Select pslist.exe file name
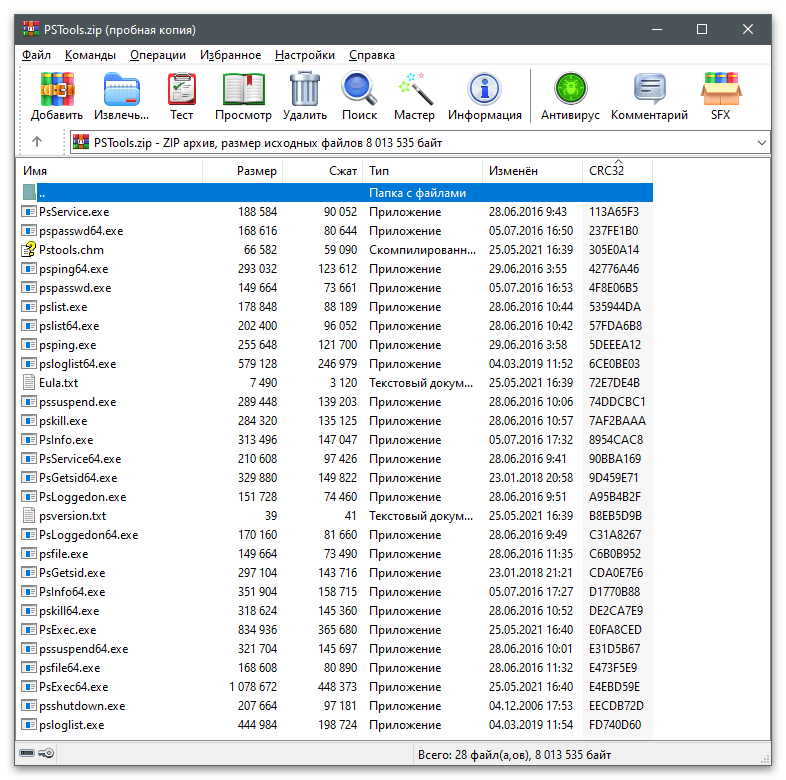 coord(63,307)
